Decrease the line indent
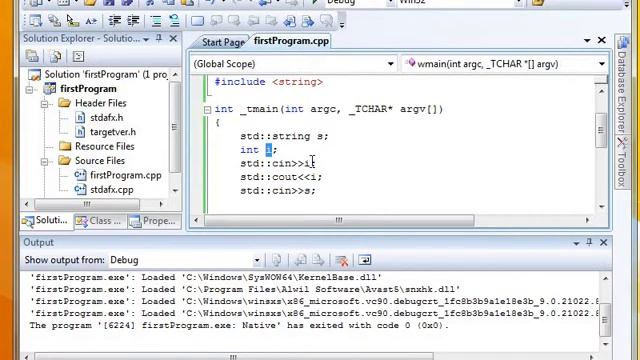The width and height of the screenshot is (640, 360). 115,21
